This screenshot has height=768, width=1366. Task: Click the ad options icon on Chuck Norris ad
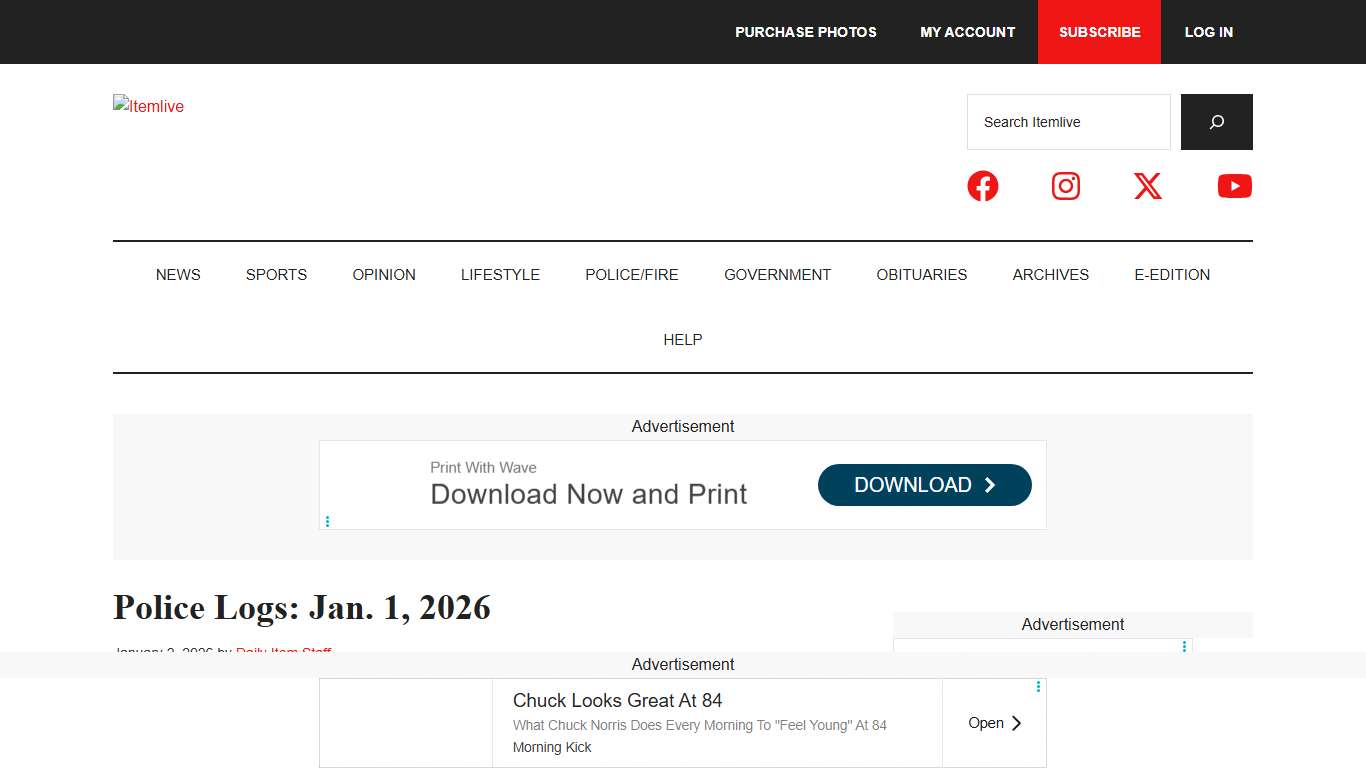click(1038, 687)
